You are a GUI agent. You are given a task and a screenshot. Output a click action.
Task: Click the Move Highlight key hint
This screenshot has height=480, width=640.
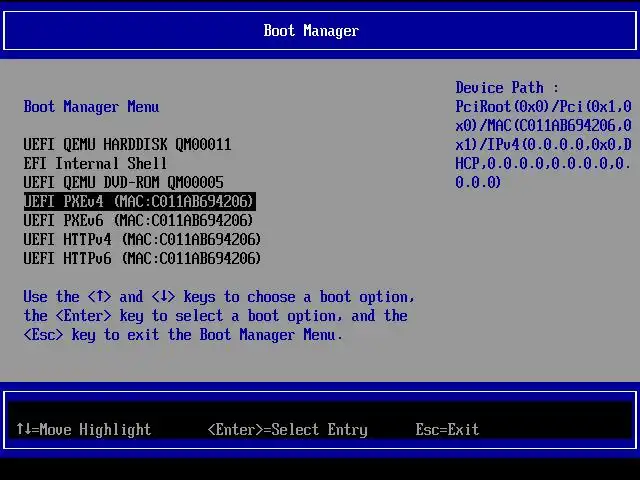tap(84, 429)
